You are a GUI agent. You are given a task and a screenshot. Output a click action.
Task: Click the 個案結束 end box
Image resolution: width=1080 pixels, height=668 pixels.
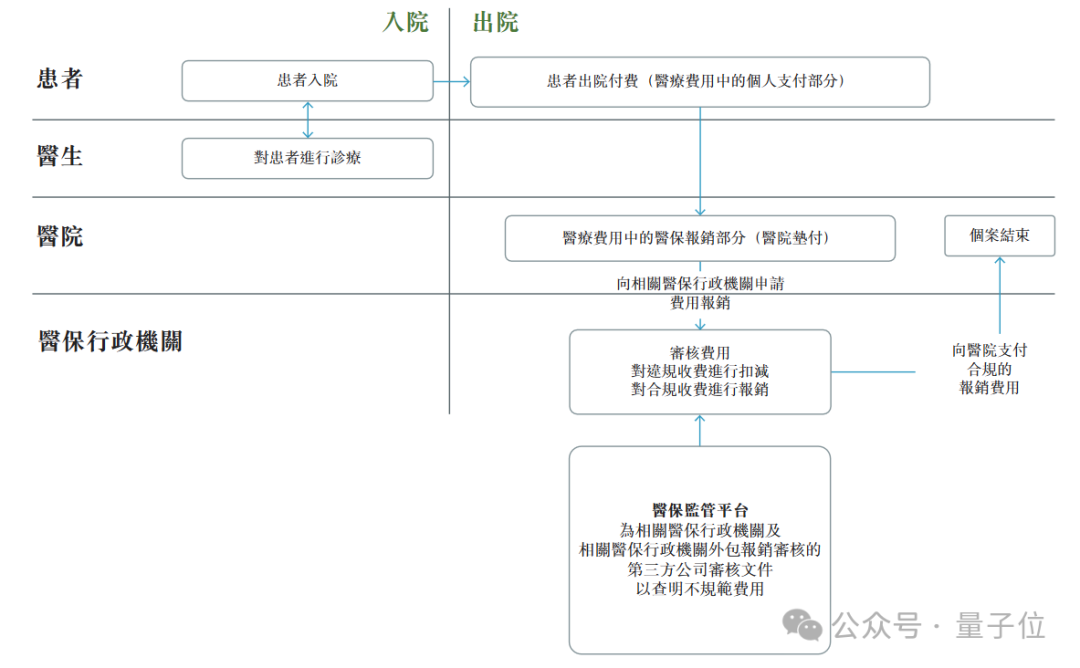998,236
